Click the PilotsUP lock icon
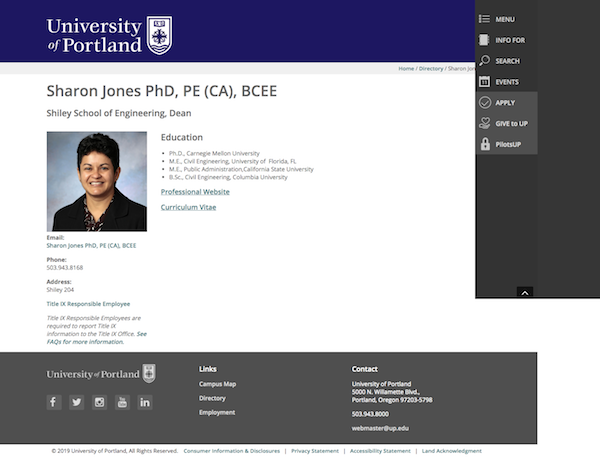Viewport: 600px width, 457px height. 485,144
